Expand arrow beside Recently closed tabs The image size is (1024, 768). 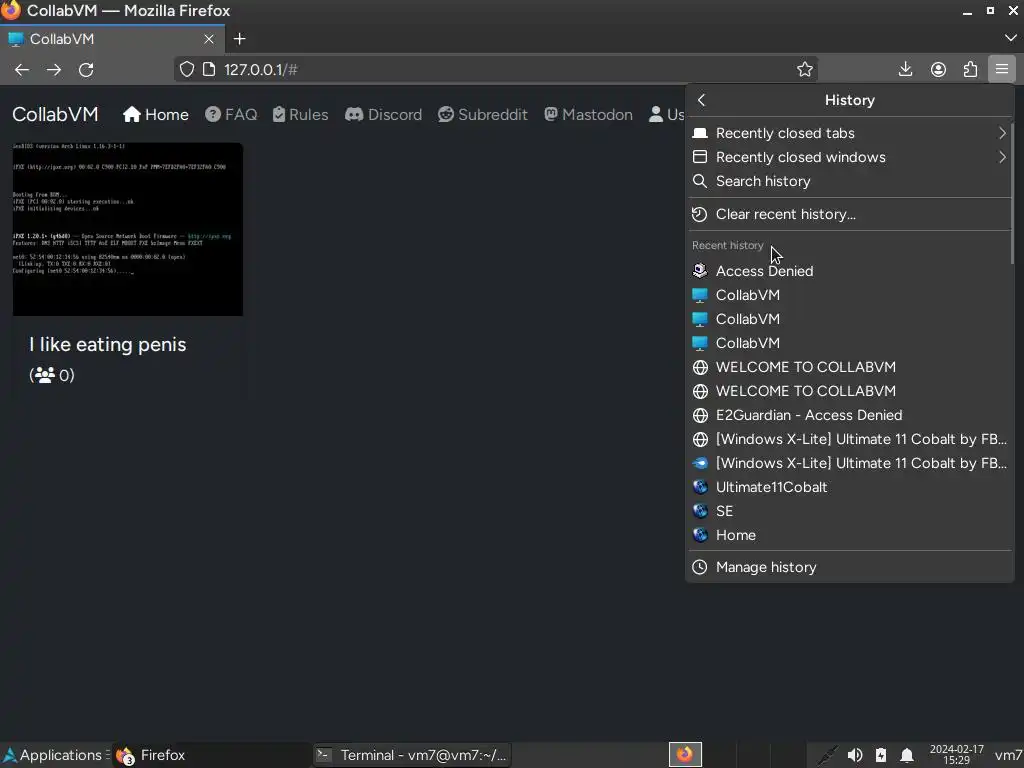pos(1002,133)
